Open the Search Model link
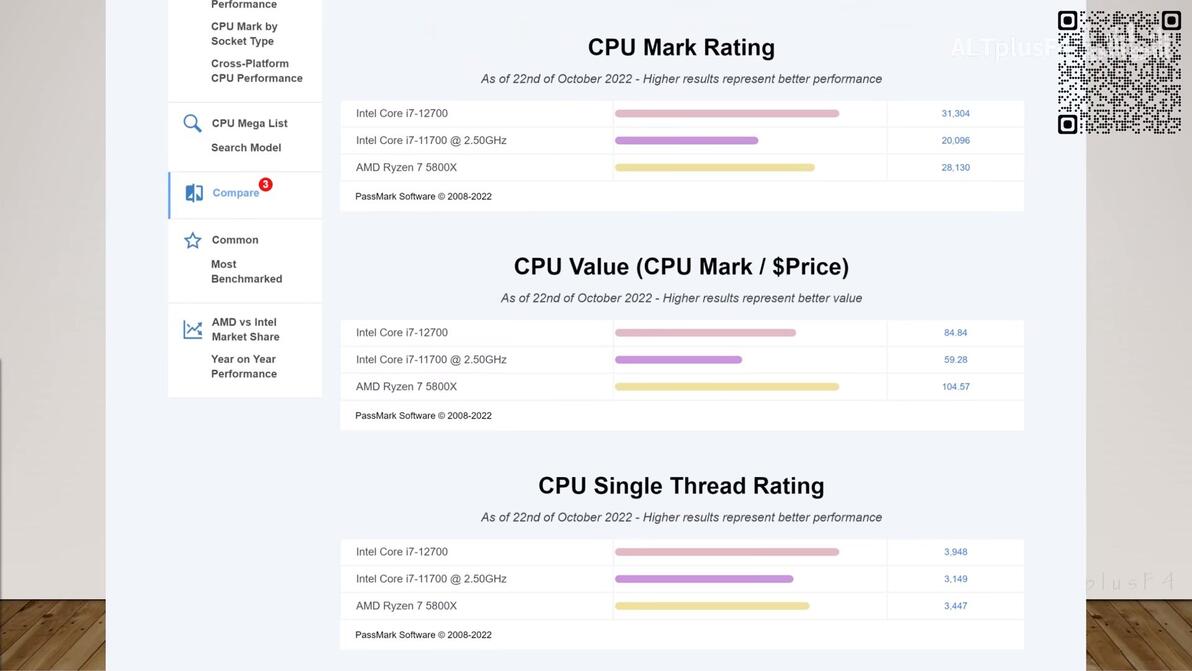The image size is (1192, 671). tap(246, 148)
